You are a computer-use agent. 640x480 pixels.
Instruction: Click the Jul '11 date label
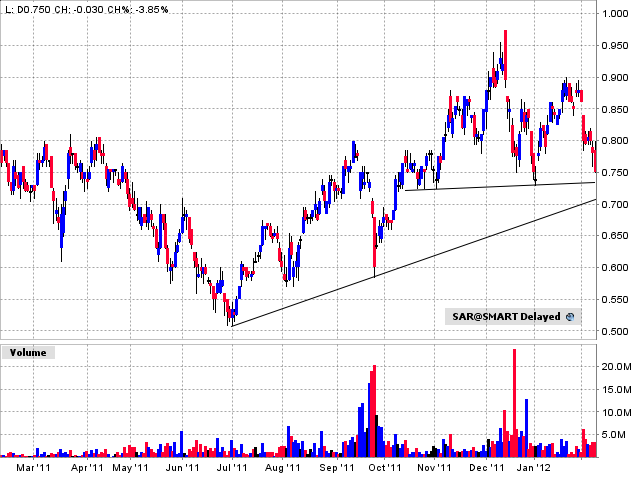click(232, 468)
